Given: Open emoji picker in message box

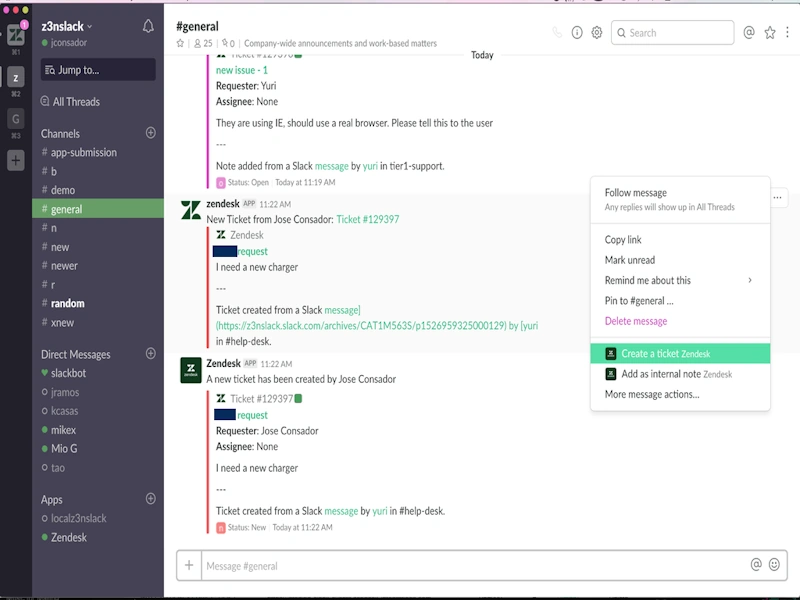Looking at the screenshot, I should tap(774, 564).
